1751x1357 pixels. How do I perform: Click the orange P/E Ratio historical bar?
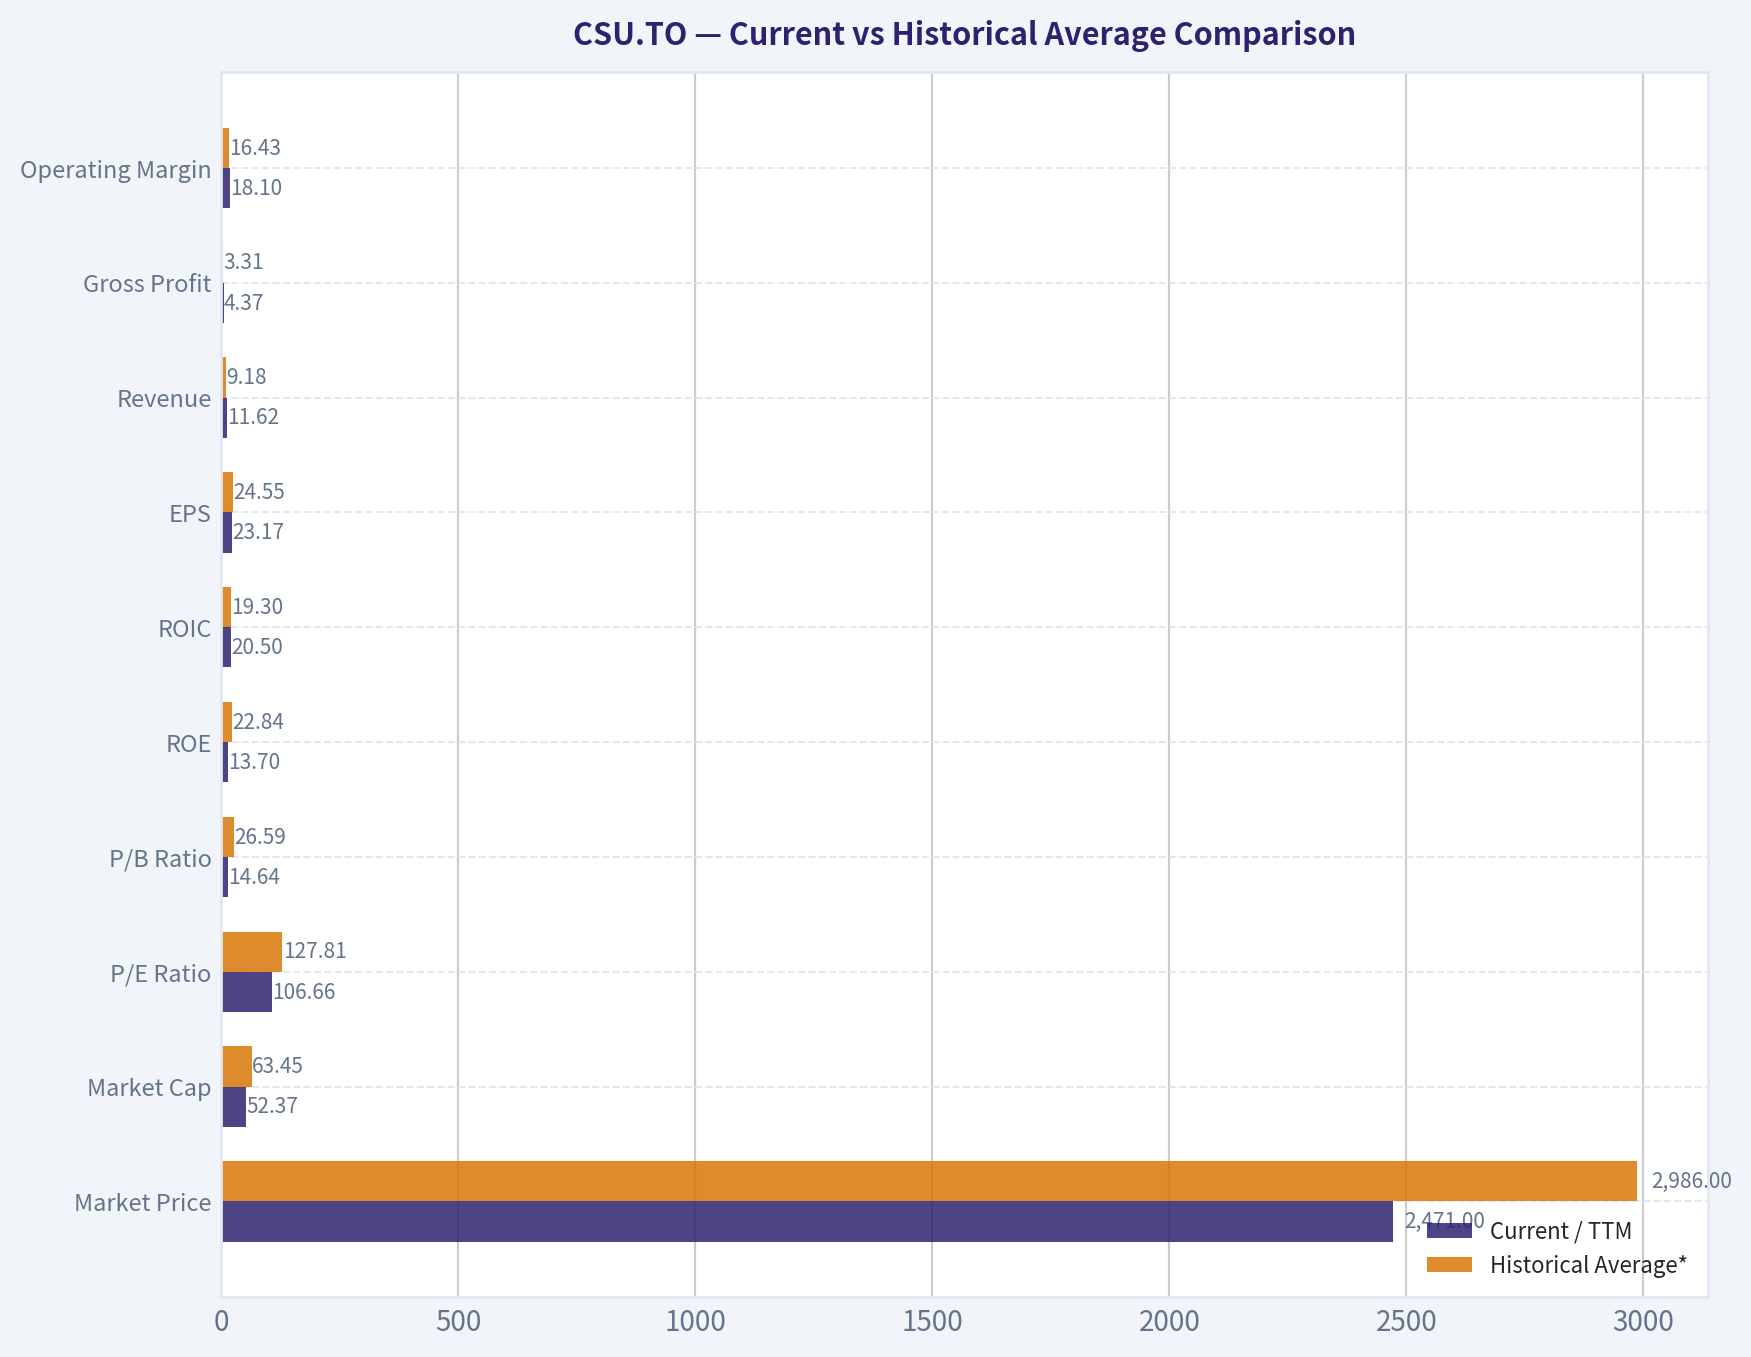coord(252,952)
